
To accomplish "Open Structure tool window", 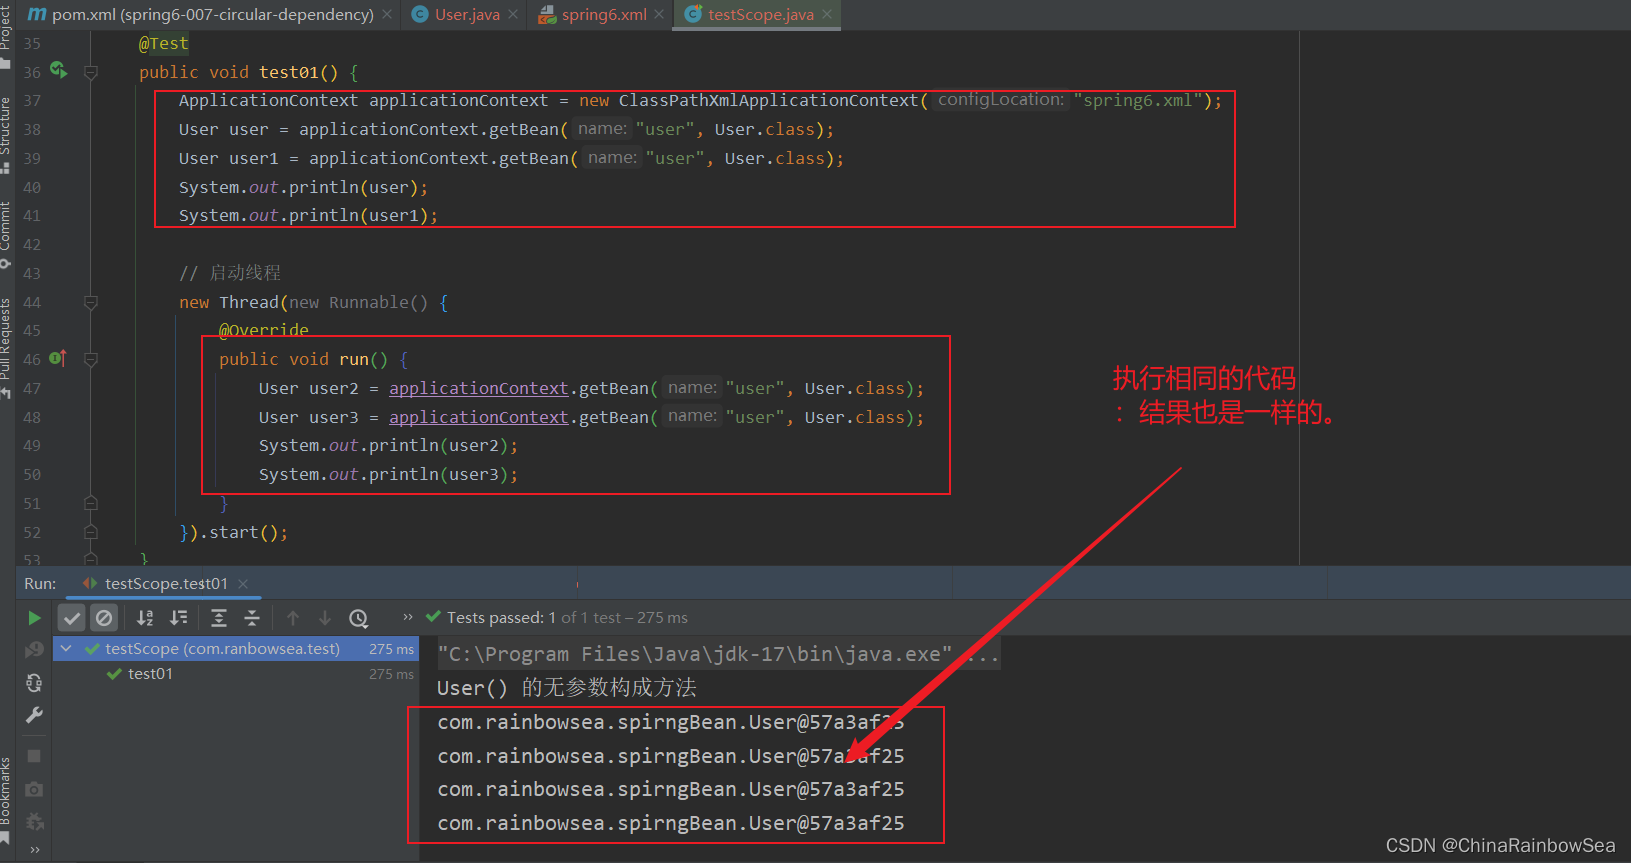I will click(x=6, y=135).
